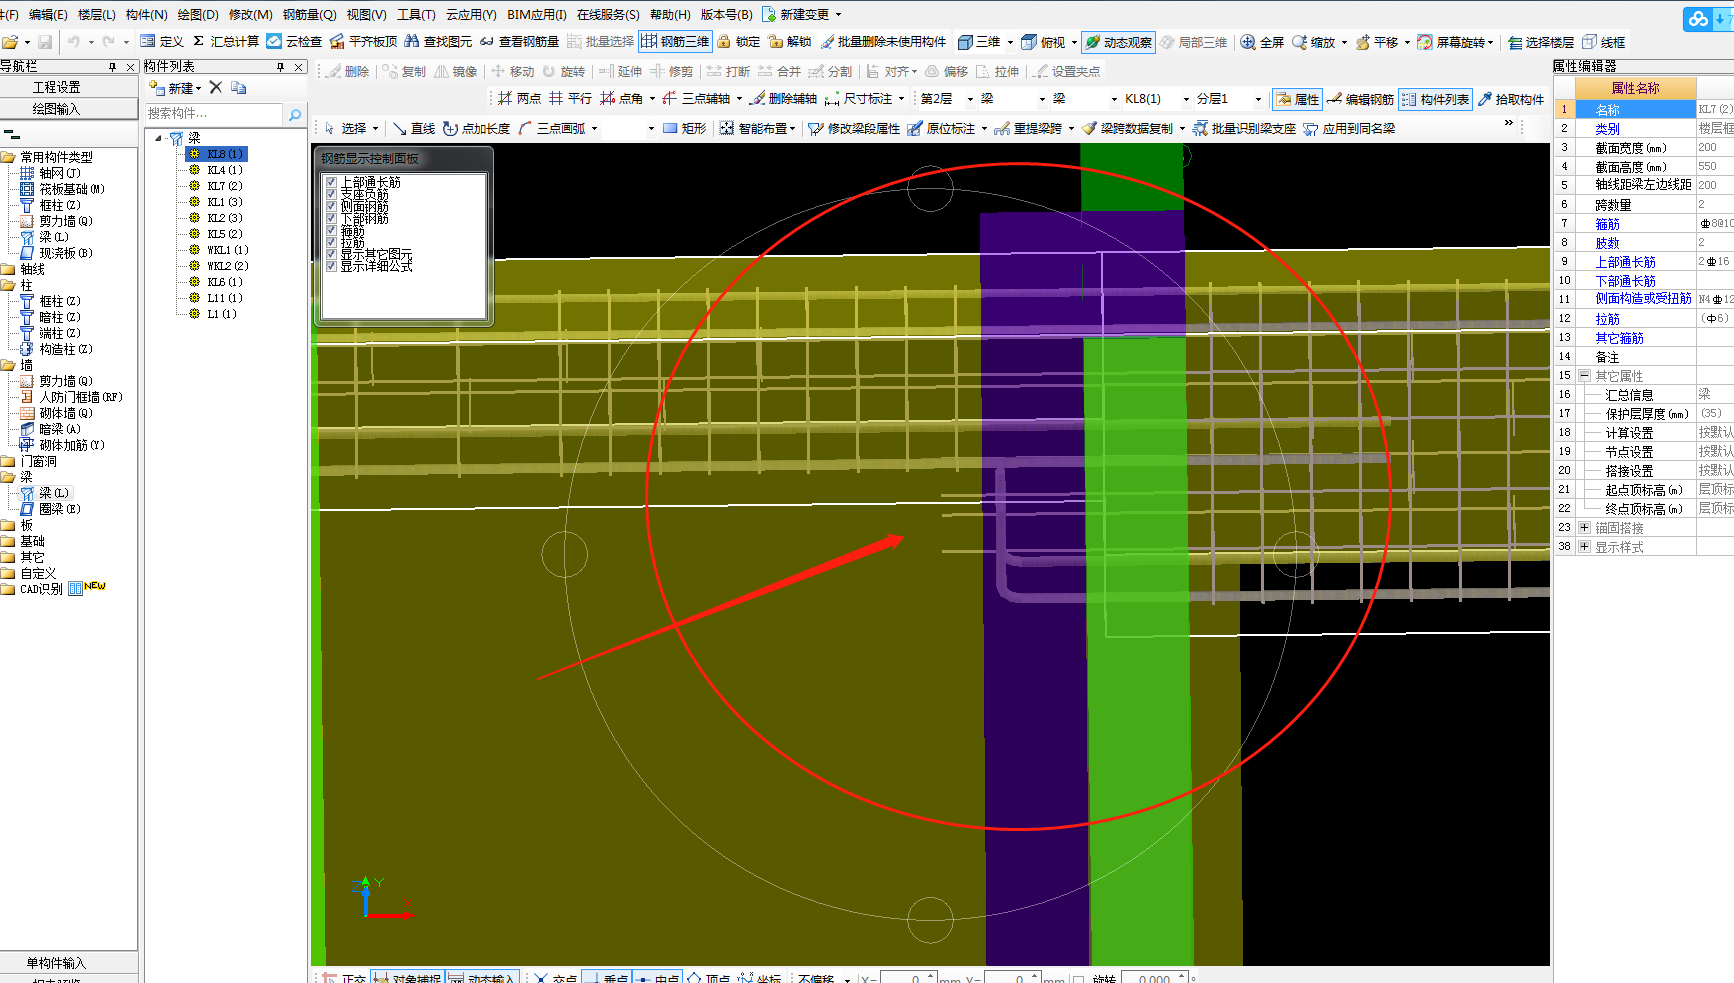Open BIM应用(I) menu

[537, 14]
